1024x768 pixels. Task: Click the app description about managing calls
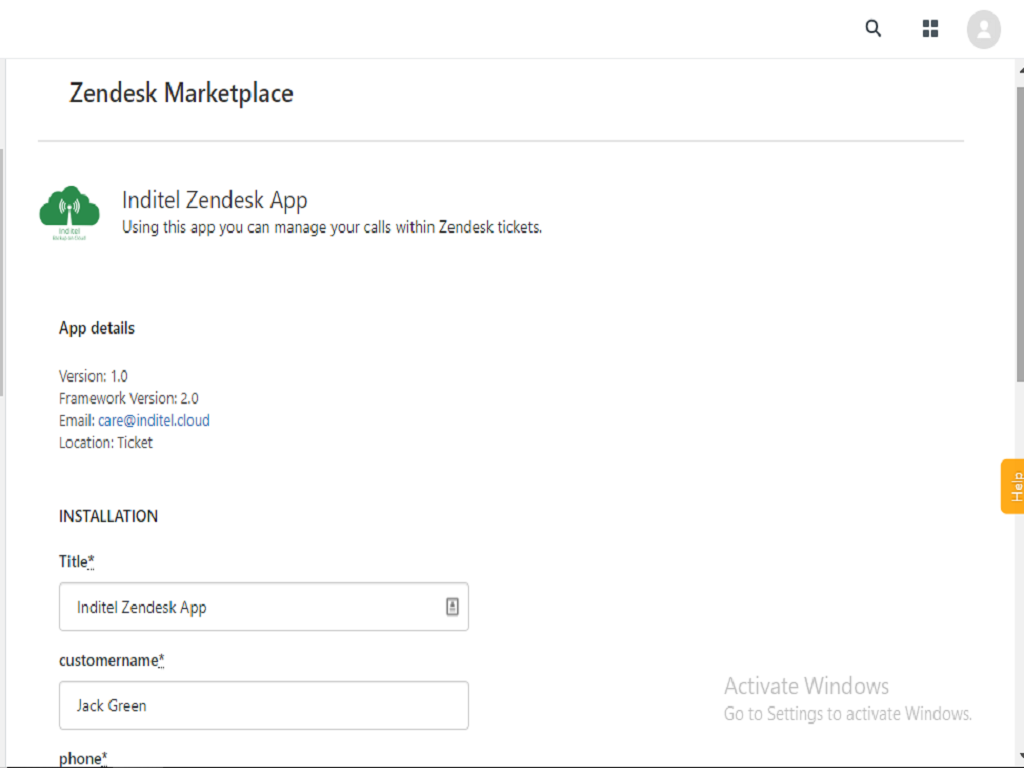331,227
